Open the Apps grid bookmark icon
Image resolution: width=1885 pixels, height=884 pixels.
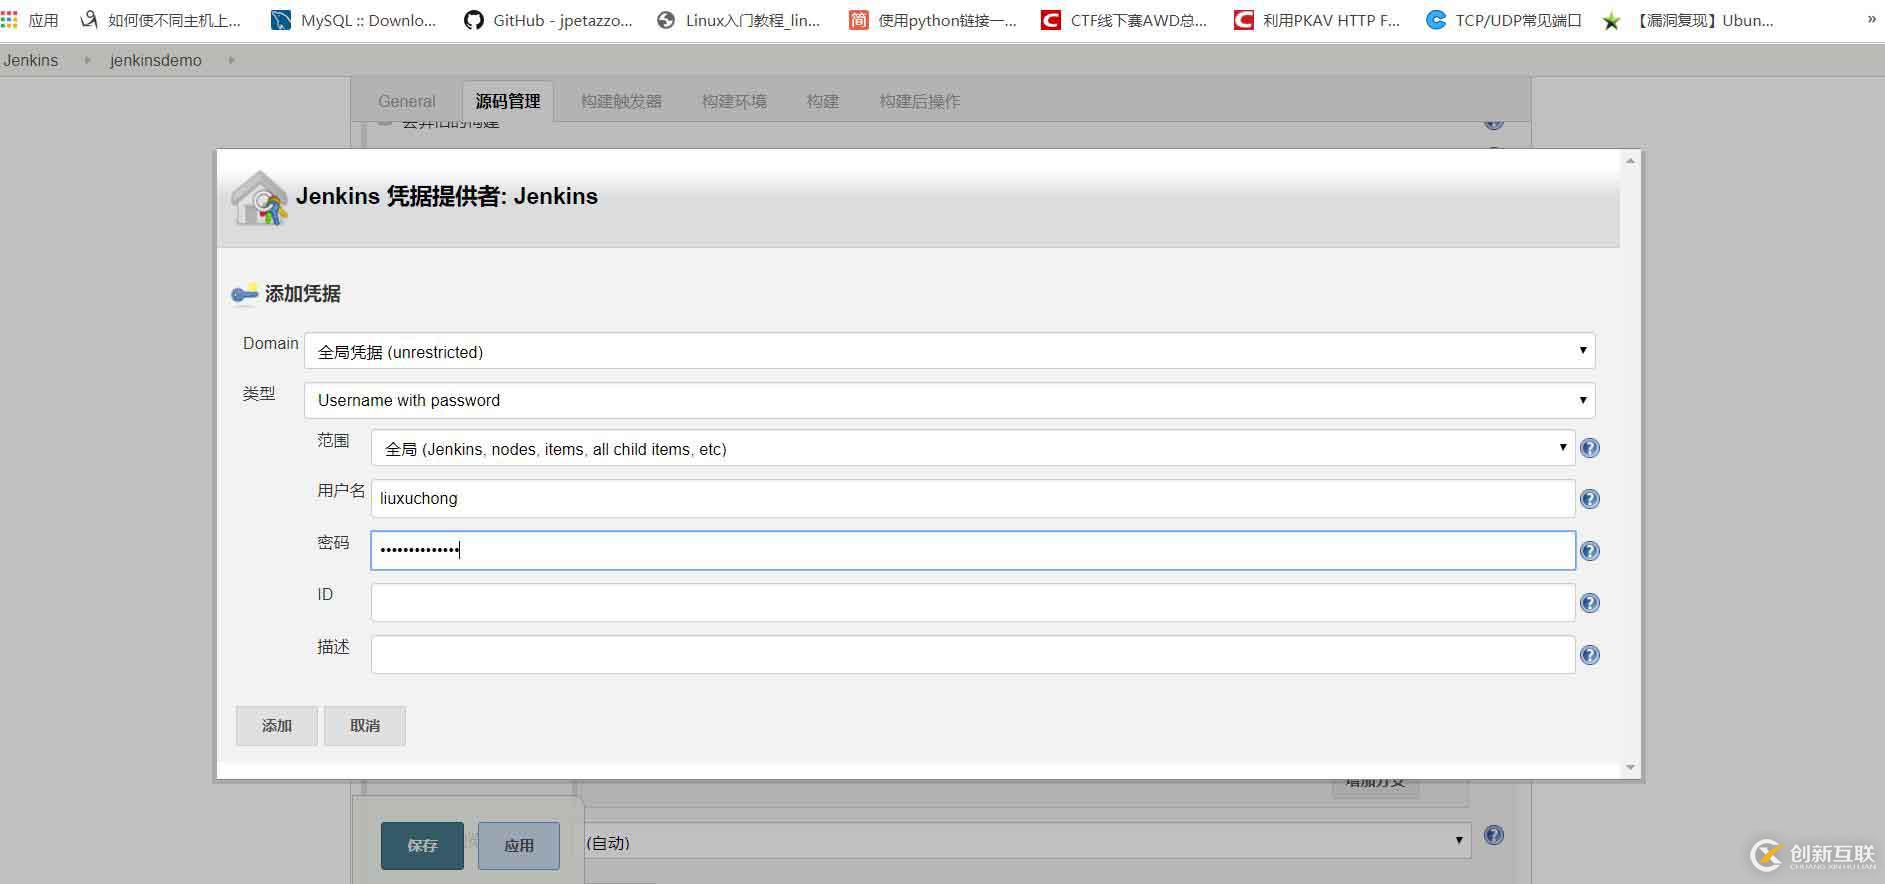pos(9,20)
